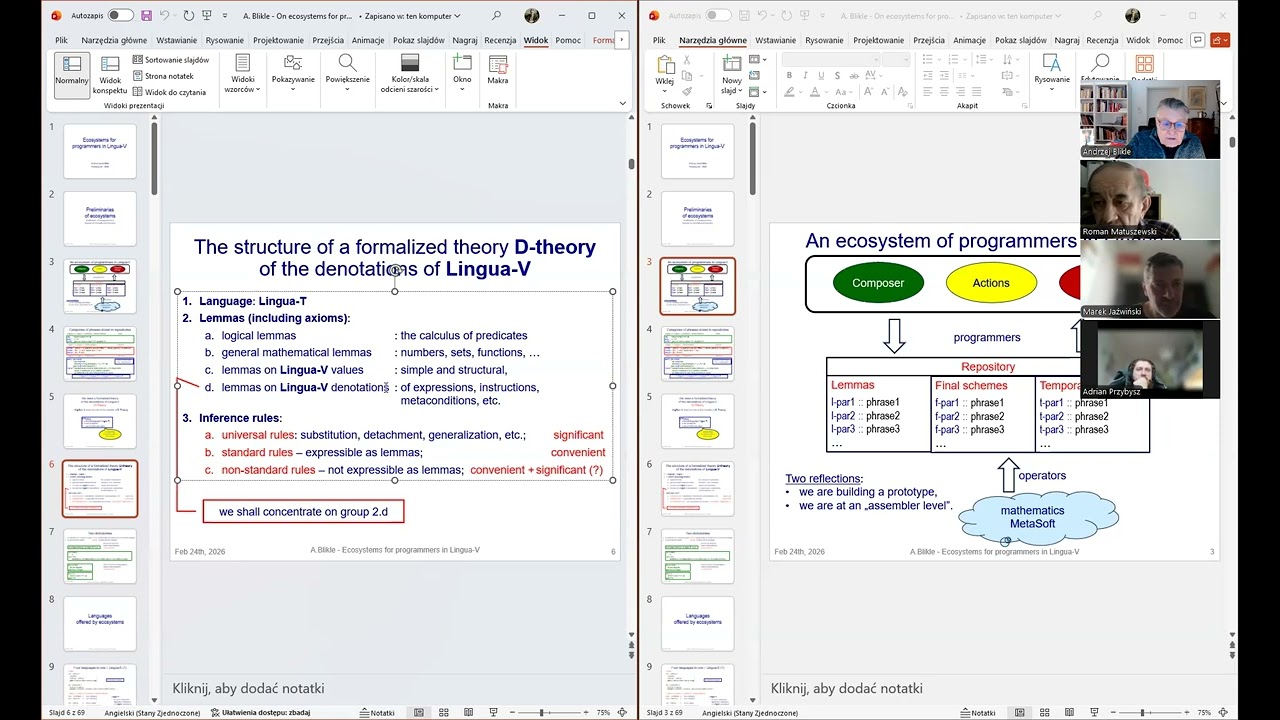Toggle Bold formatting in right window
This screenshot has width=1280, height=720.
click(x=789, y=76)
